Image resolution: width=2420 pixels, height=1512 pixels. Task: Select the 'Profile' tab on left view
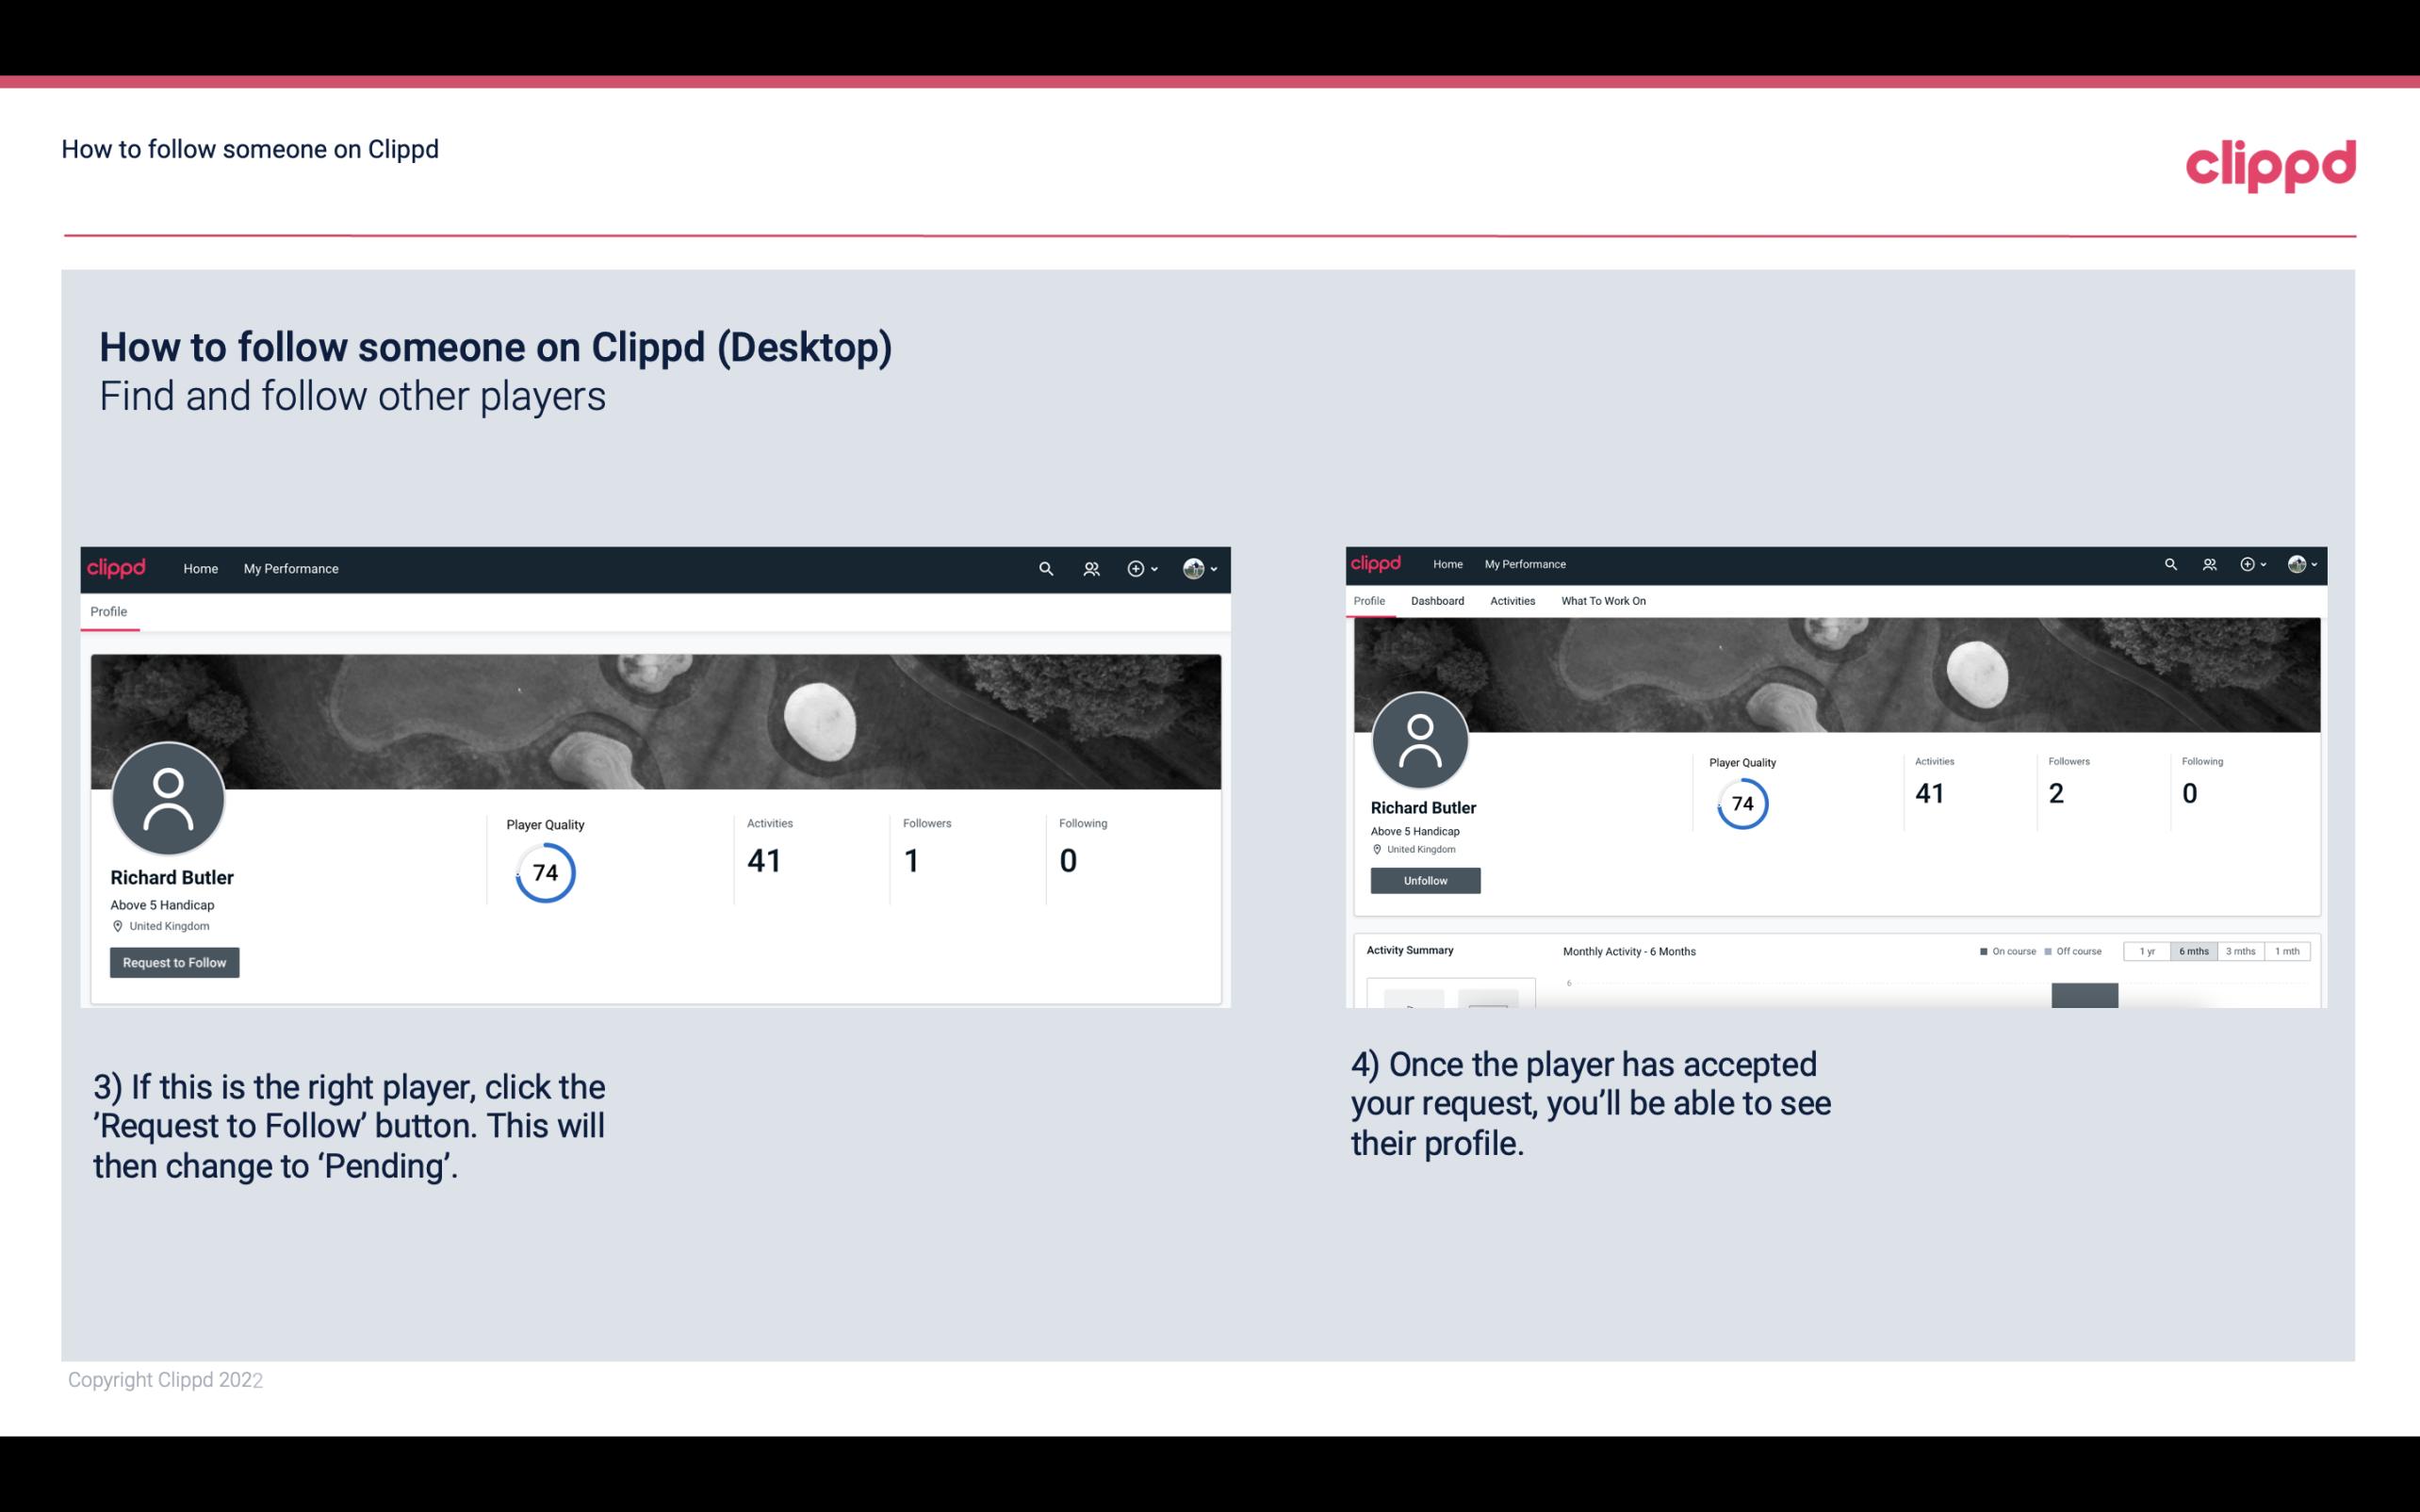click(x=106, y=610)
